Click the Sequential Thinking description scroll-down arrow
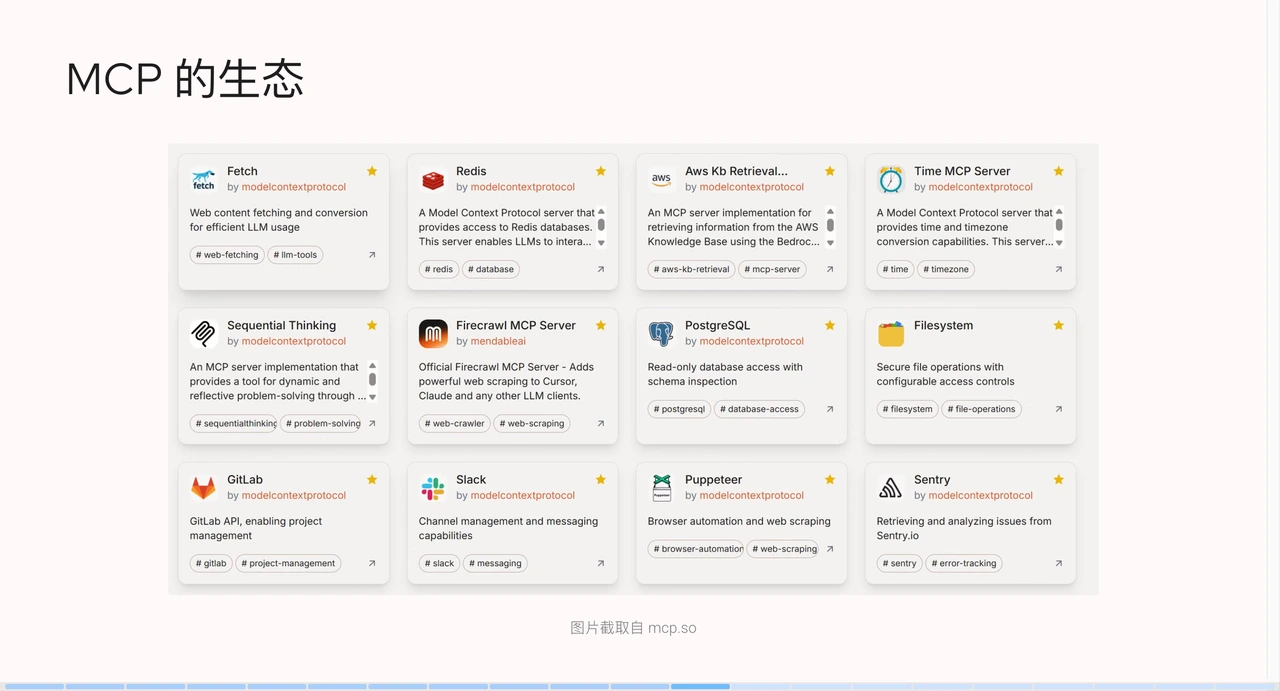 [x=372, y=397]
